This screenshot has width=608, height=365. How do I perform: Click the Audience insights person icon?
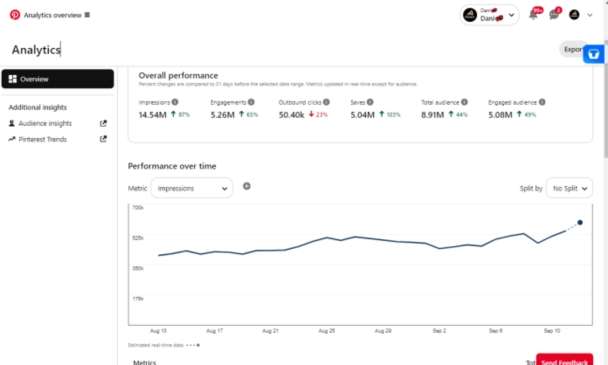click(12, 123)
